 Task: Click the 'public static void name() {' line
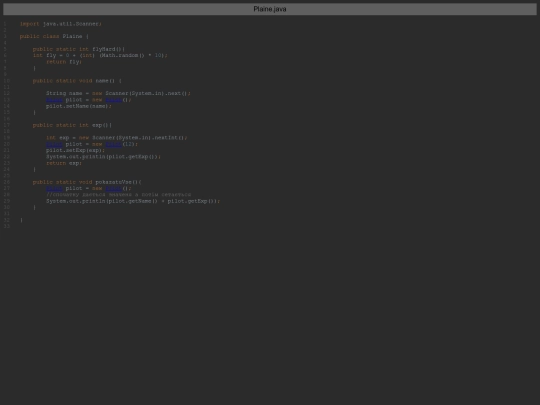pos(77,81)
